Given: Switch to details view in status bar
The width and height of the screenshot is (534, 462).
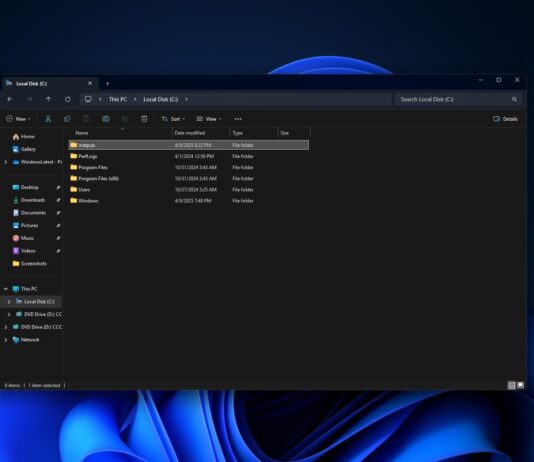Looking at the screenshot, I should [512, 385].
